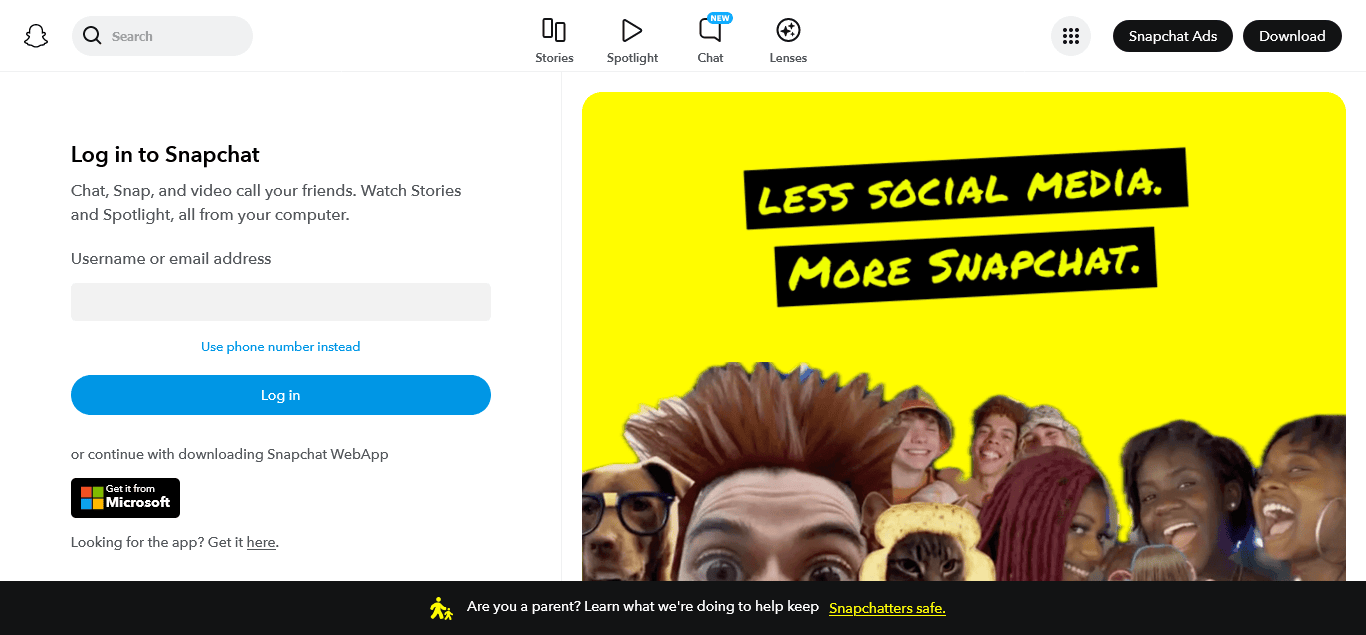
Task: Click the NEW badge on Chat
Action: (x=720, y=18)
